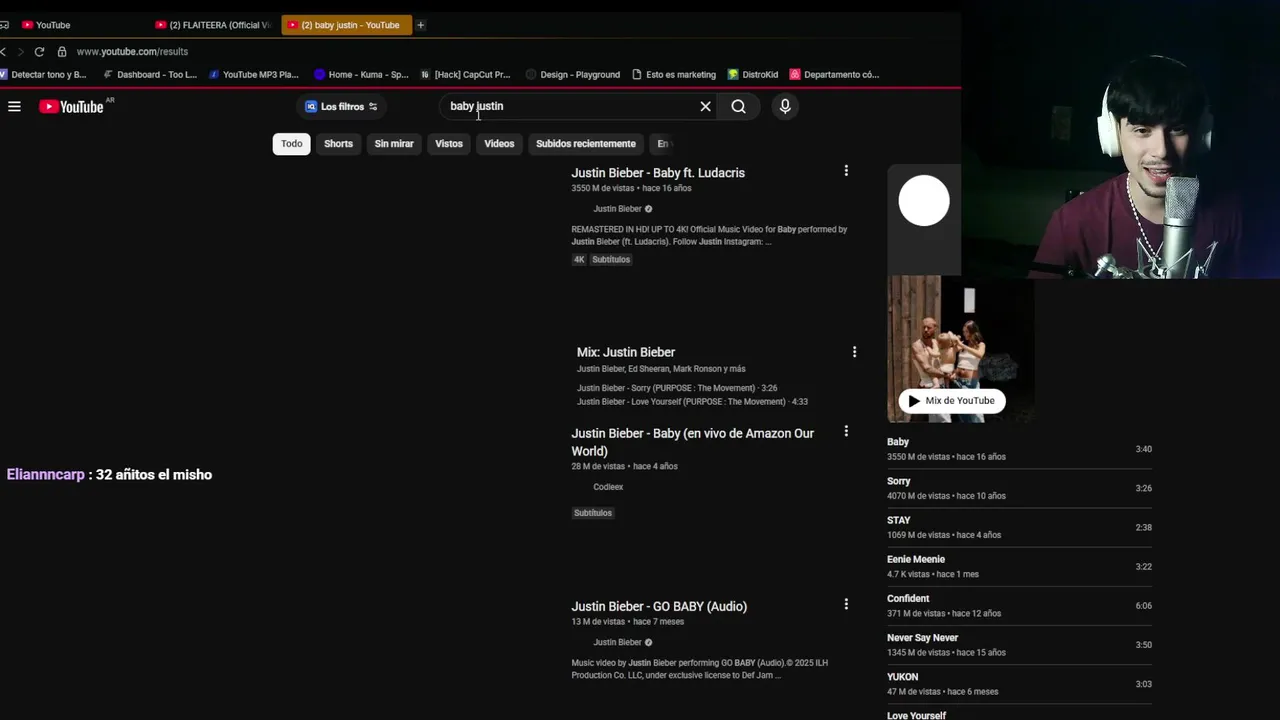
Task: Open Sorry (PURPOSE : The Movement) mix entry
Action: [x=677, y=388]
